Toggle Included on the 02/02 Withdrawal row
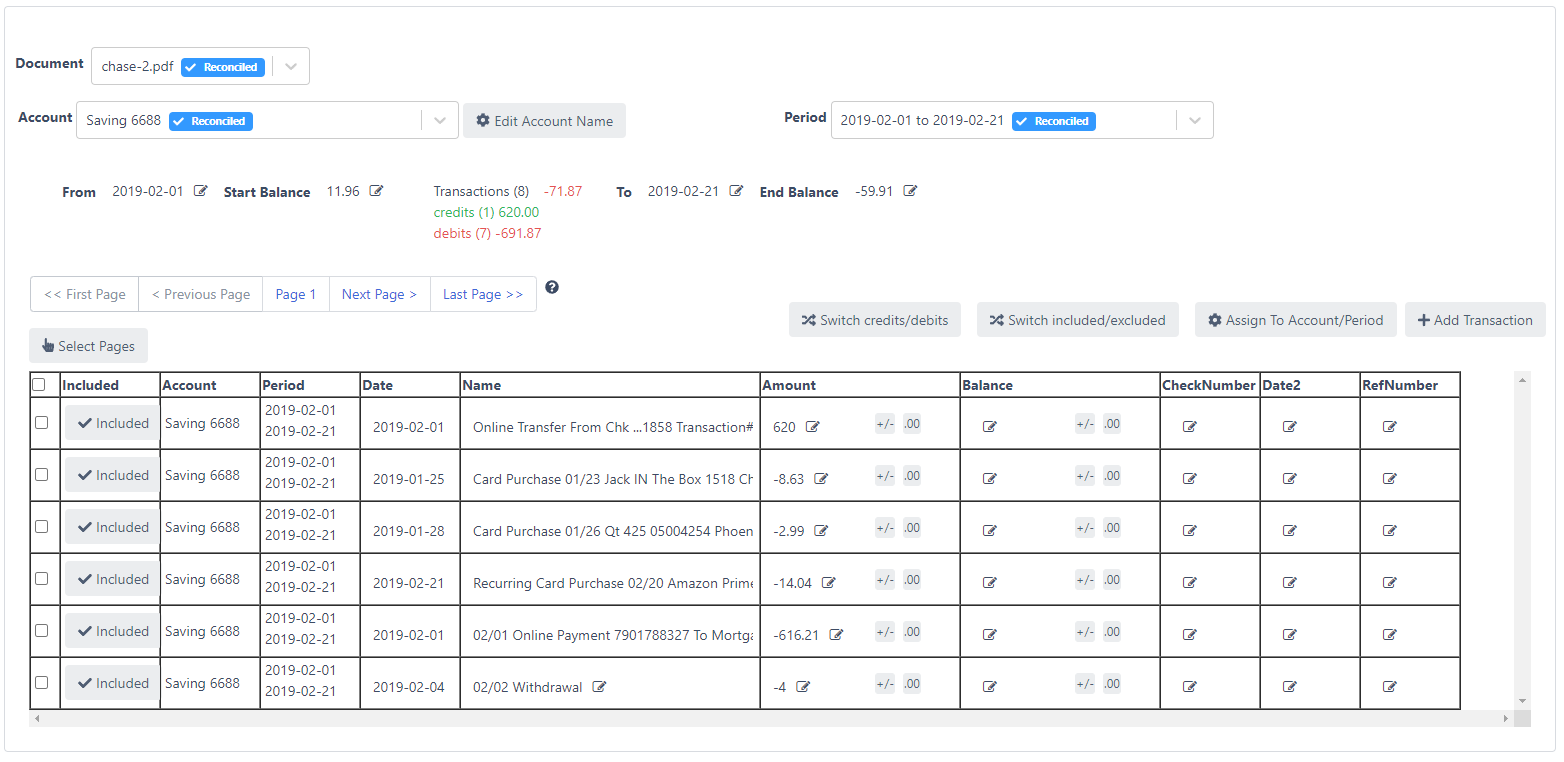 [111, 682]
